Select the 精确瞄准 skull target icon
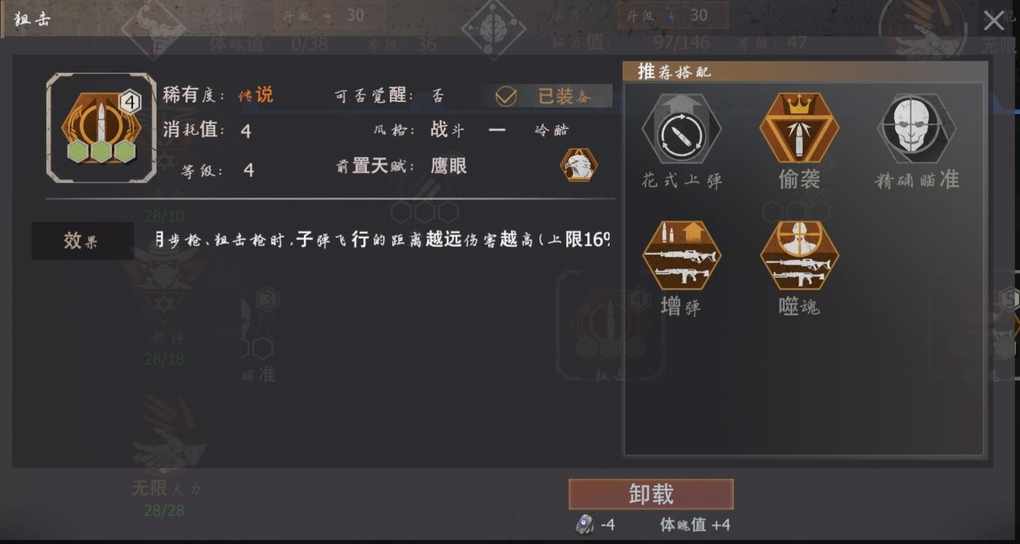Image resolution: width=1020 pixels, height=544 pixels. [917, 129]
